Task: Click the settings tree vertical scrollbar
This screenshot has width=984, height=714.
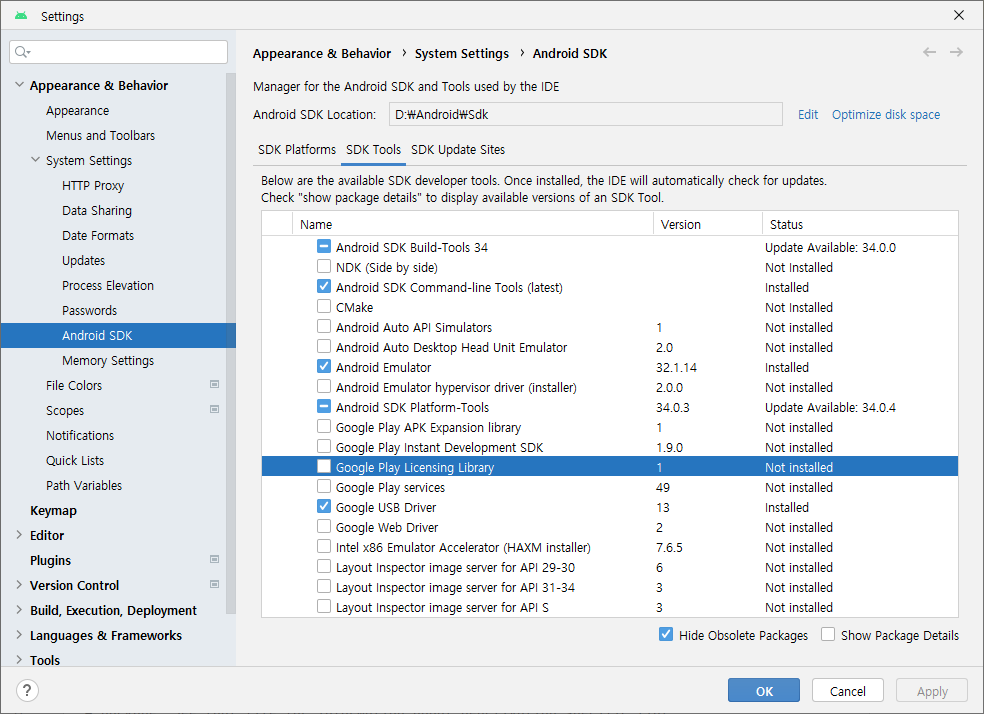Action: pos(231,343)
